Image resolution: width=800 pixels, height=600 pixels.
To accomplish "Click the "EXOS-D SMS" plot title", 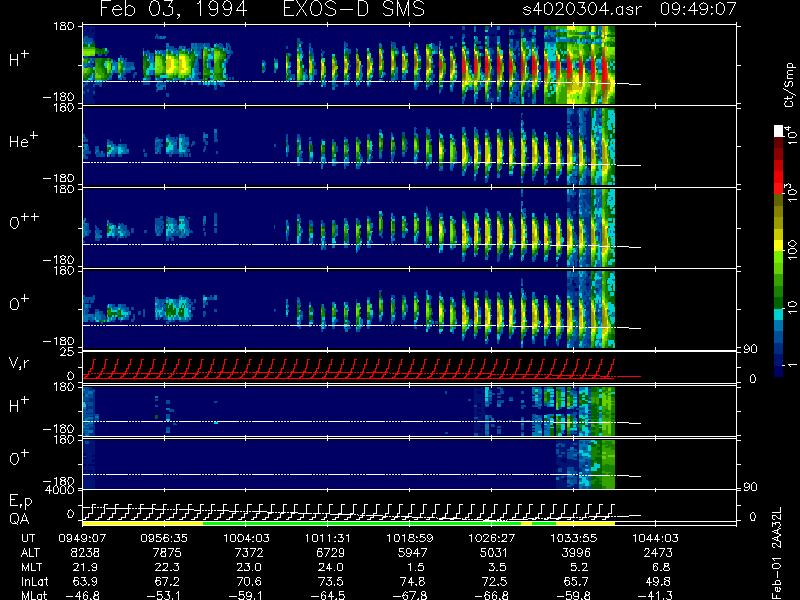I will tap(354, 9).
